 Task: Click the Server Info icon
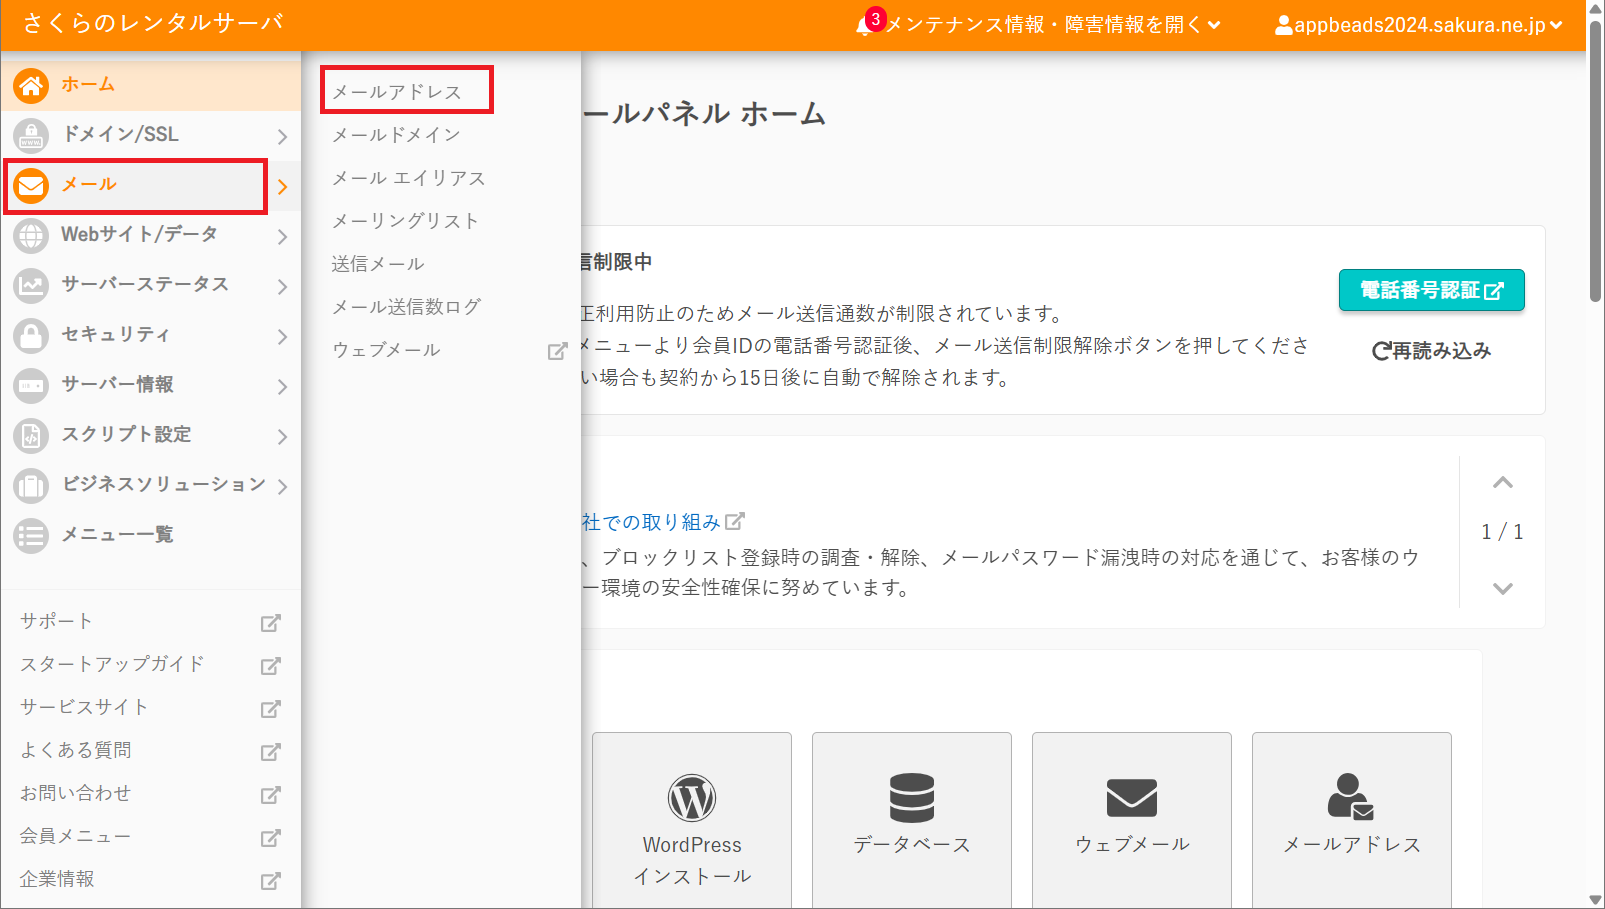coord(31,386)
